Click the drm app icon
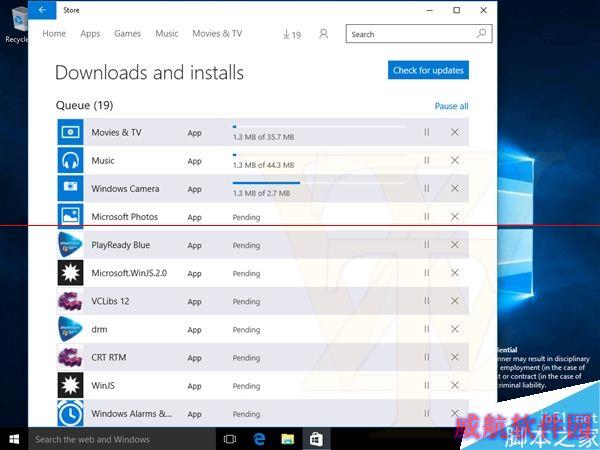 point(70,329)
